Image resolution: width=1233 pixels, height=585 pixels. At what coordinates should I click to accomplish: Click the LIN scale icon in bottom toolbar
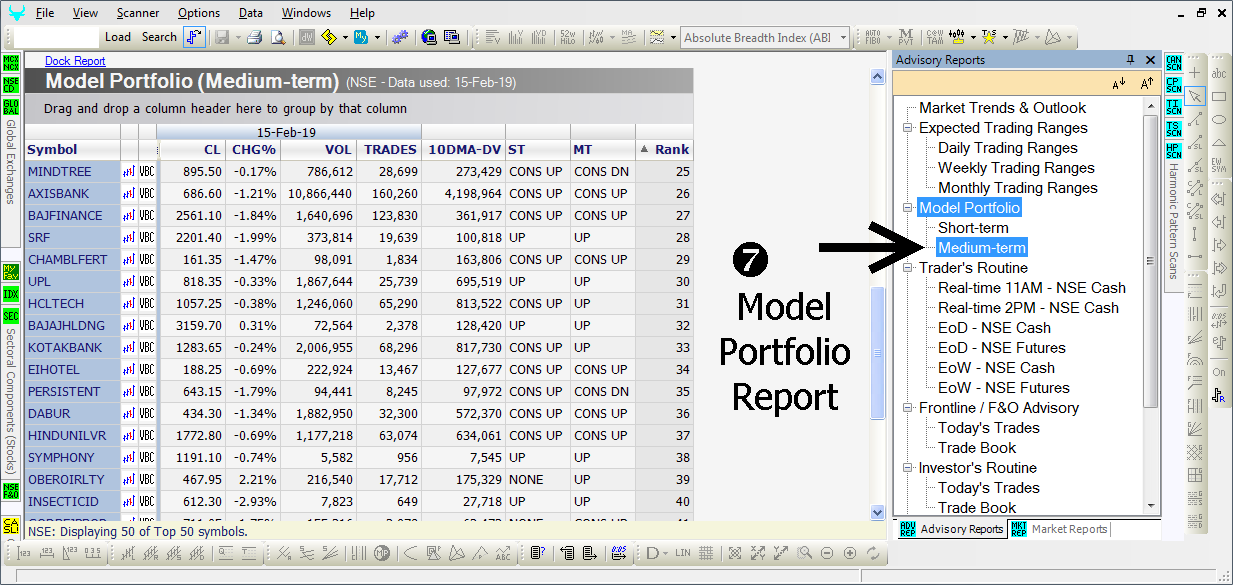[x=683, y=553]
